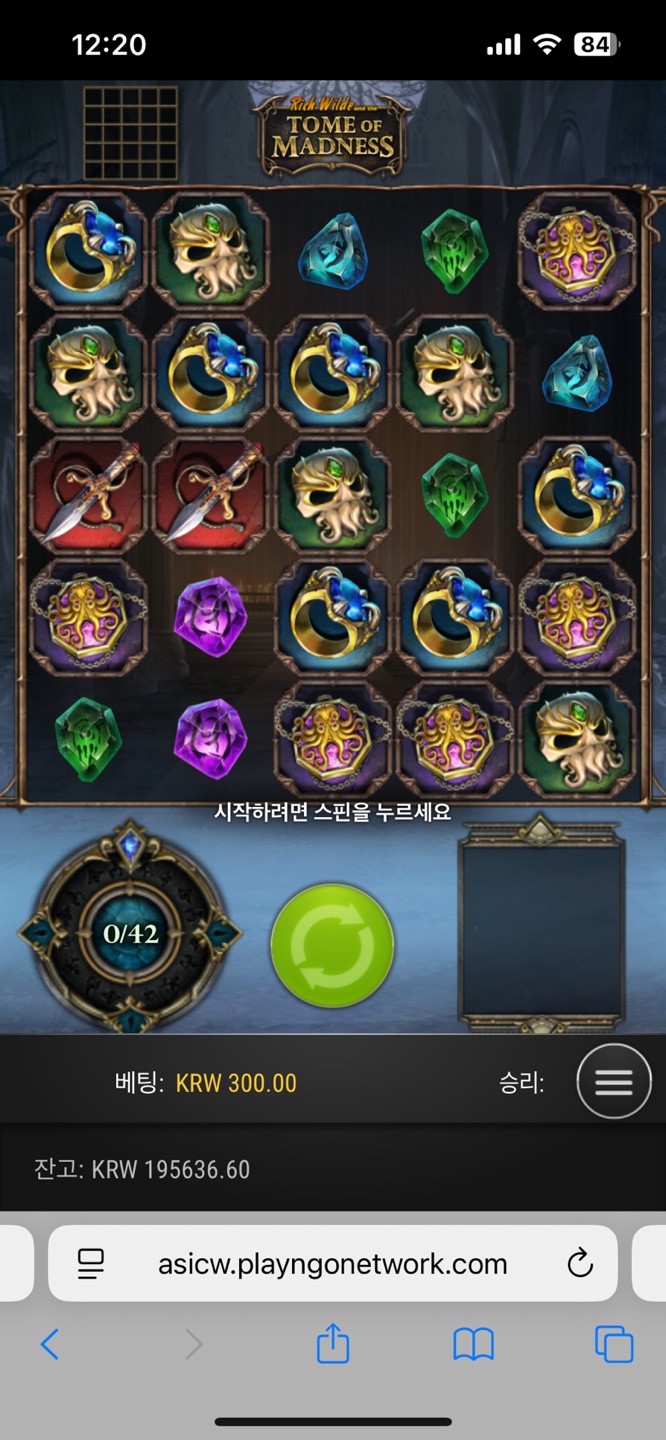This screenshot has height=1440, width=666.
Task: Open the hamburger menu button
Action: click(x=614, y=1081)
